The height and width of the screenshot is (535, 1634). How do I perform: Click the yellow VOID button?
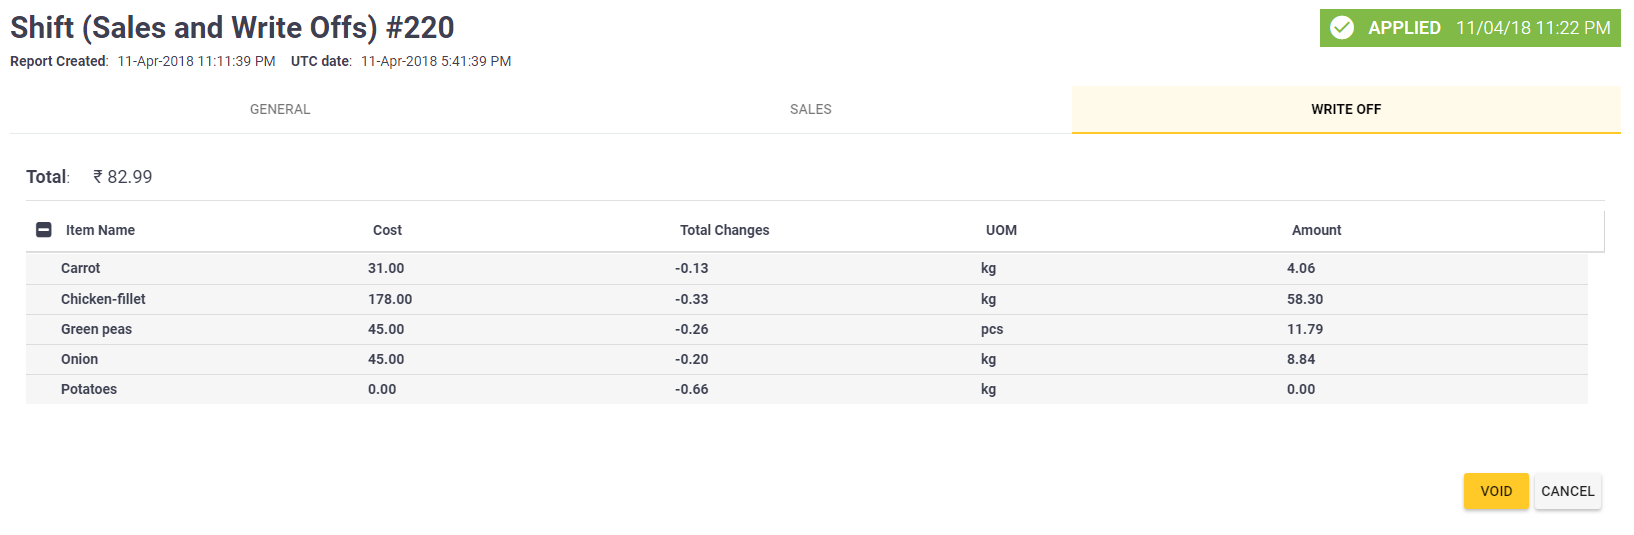(x=1496, y=491)
